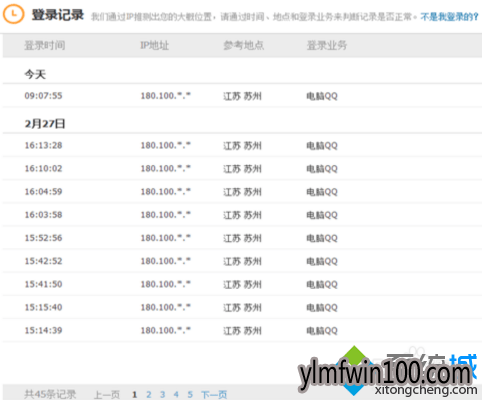Select login time 09:07:55
482x400 pixels.
43,96
